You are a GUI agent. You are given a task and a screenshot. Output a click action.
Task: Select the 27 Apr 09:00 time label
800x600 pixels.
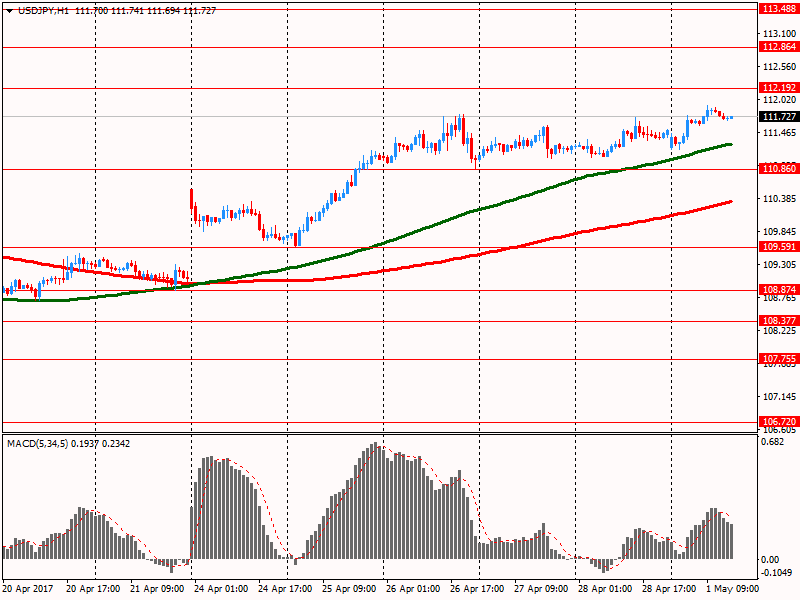(541, 589)
